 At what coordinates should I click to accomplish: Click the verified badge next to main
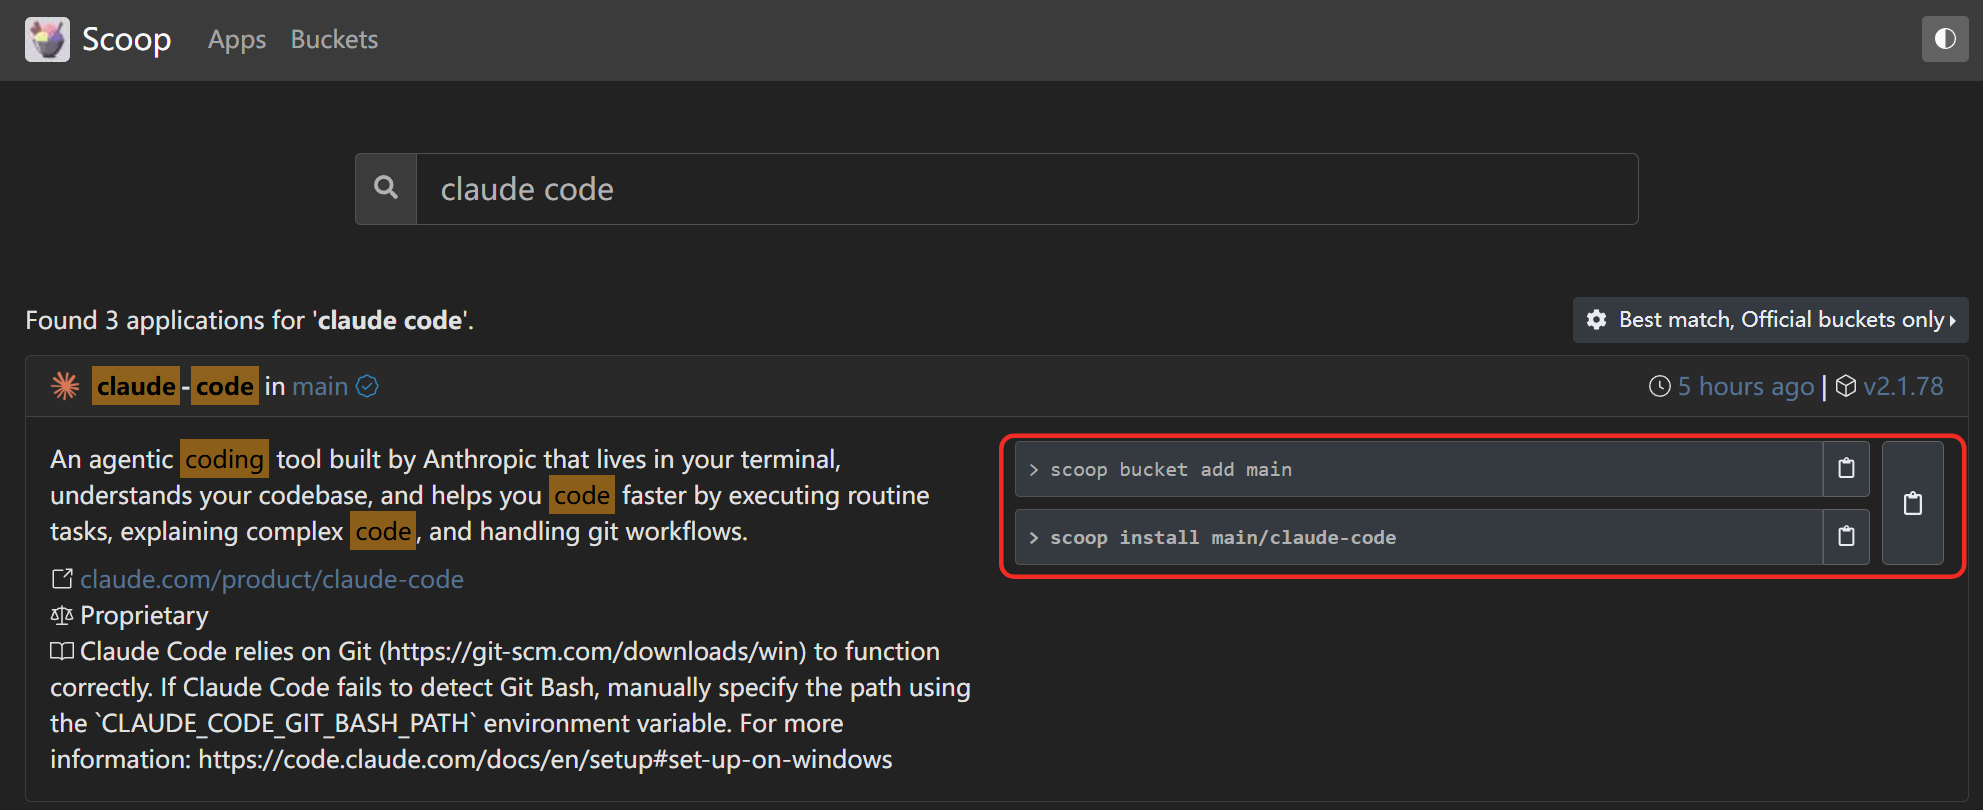(368, 386)
